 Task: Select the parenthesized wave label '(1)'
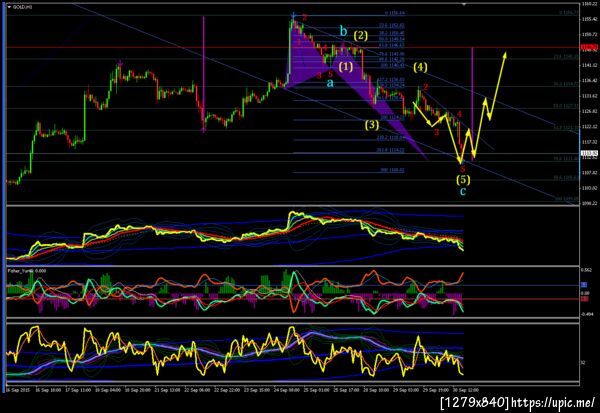pyautogui.click(x=346, y=67)
